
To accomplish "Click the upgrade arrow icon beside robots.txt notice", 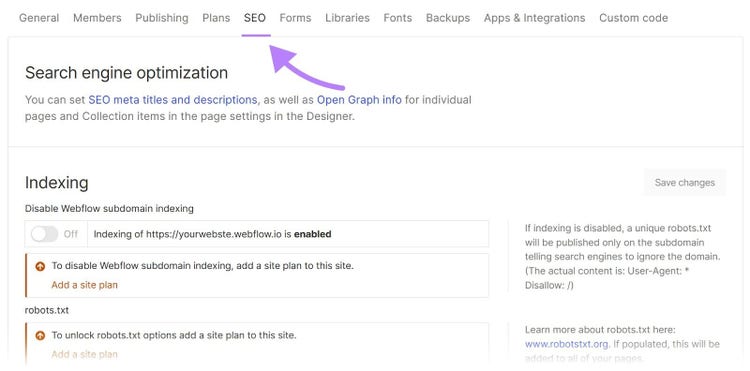I will click(40, 336).
